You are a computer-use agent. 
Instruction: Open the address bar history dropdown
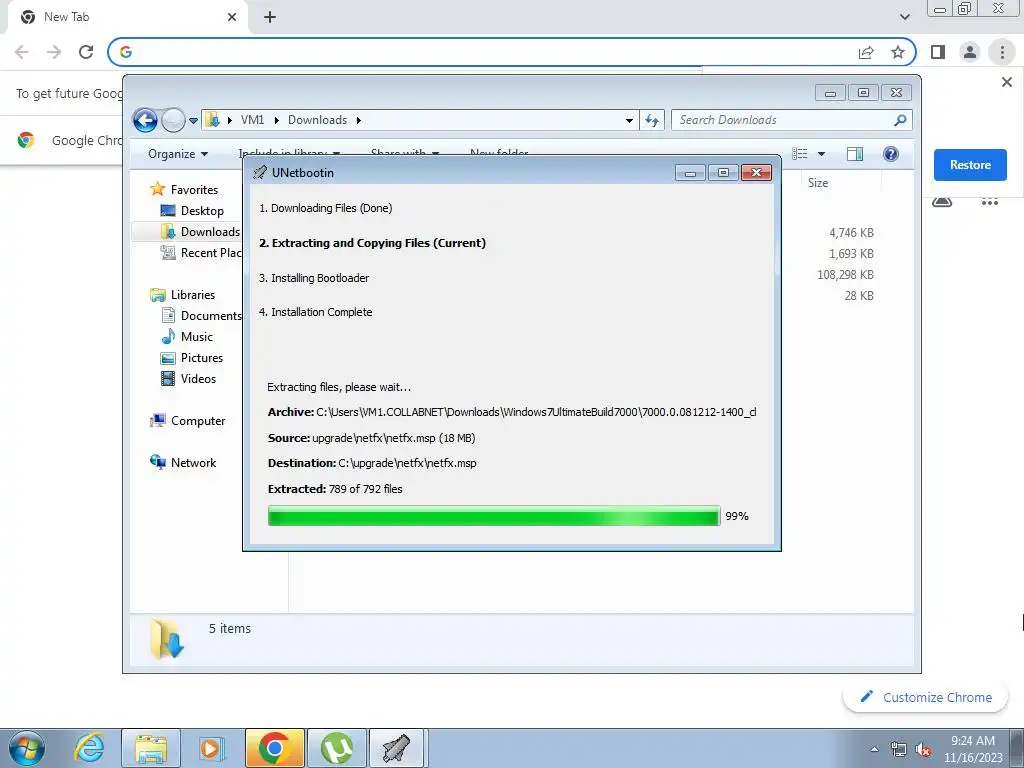pyautogui.click(x=629, y=120)
